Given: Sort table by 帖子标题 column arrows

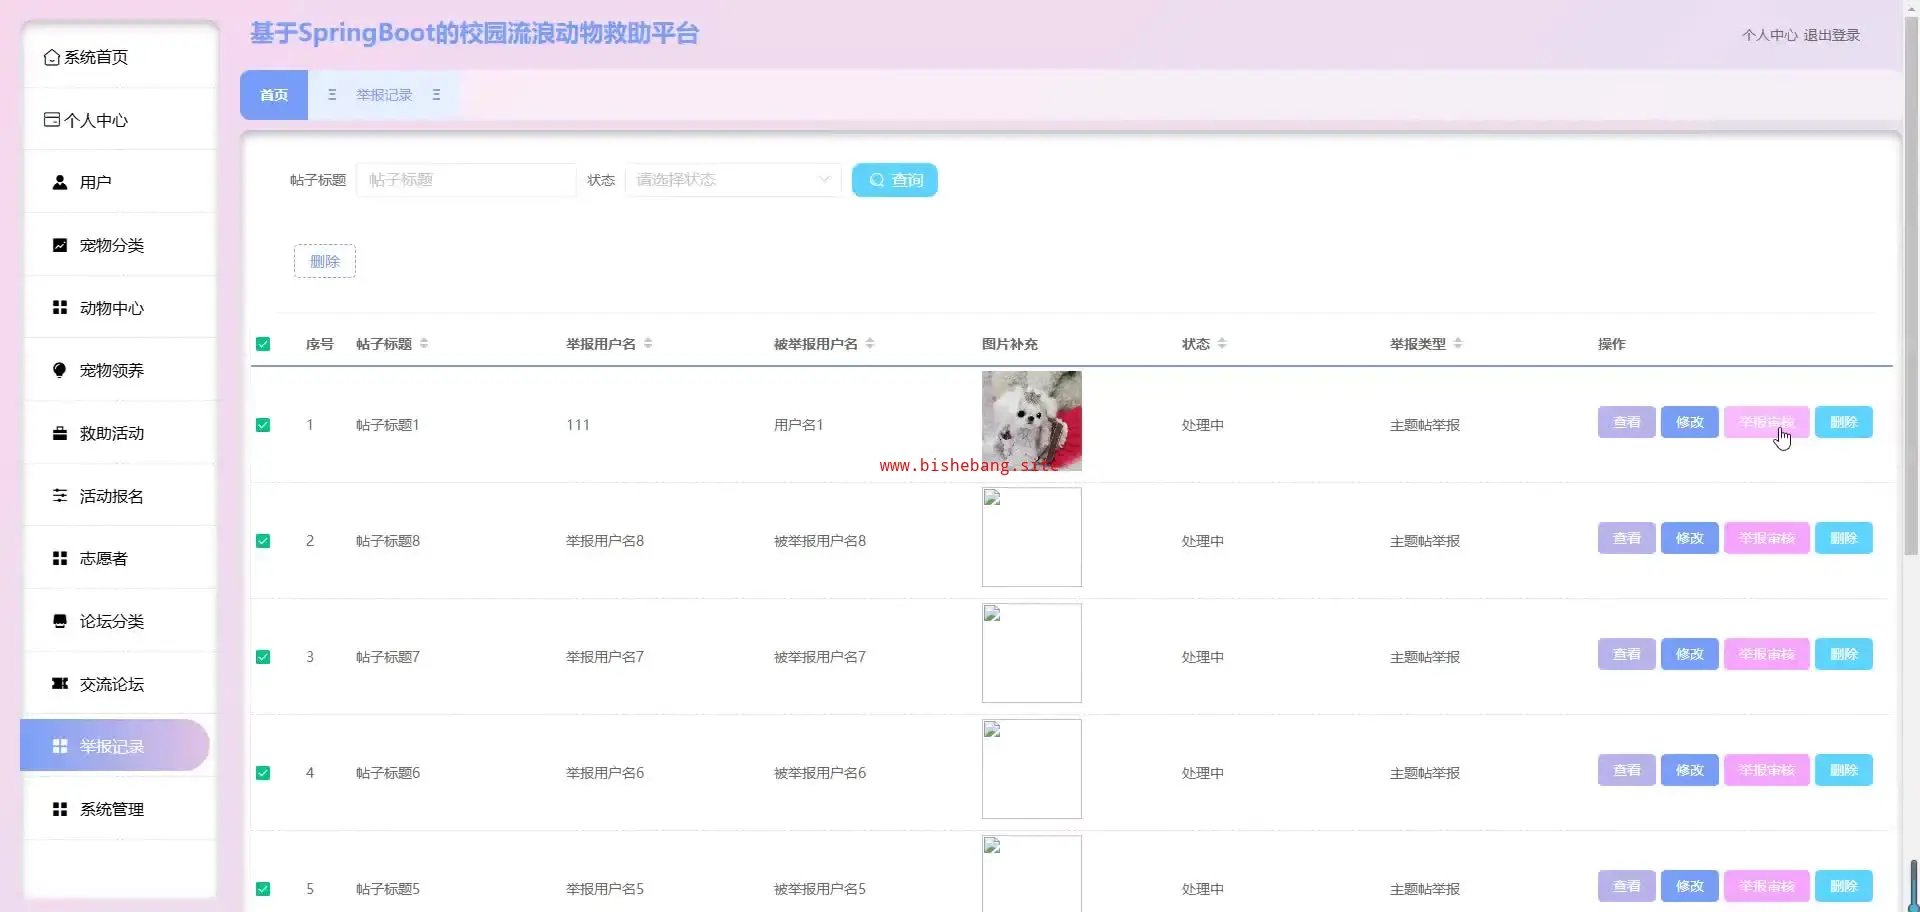Looking at the screenshot, I should click(424, 344).
